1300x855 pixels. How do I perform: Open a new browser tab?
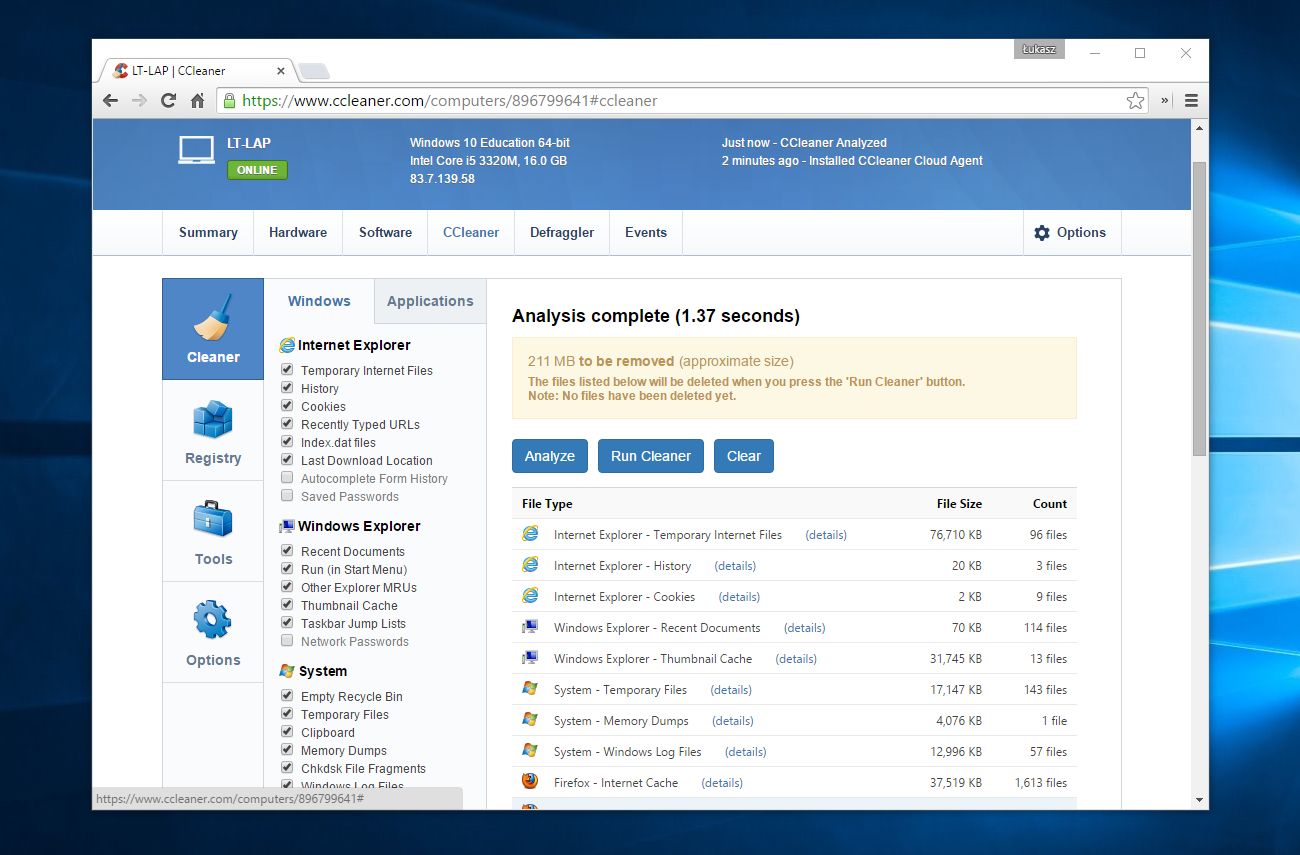point(314,71)
